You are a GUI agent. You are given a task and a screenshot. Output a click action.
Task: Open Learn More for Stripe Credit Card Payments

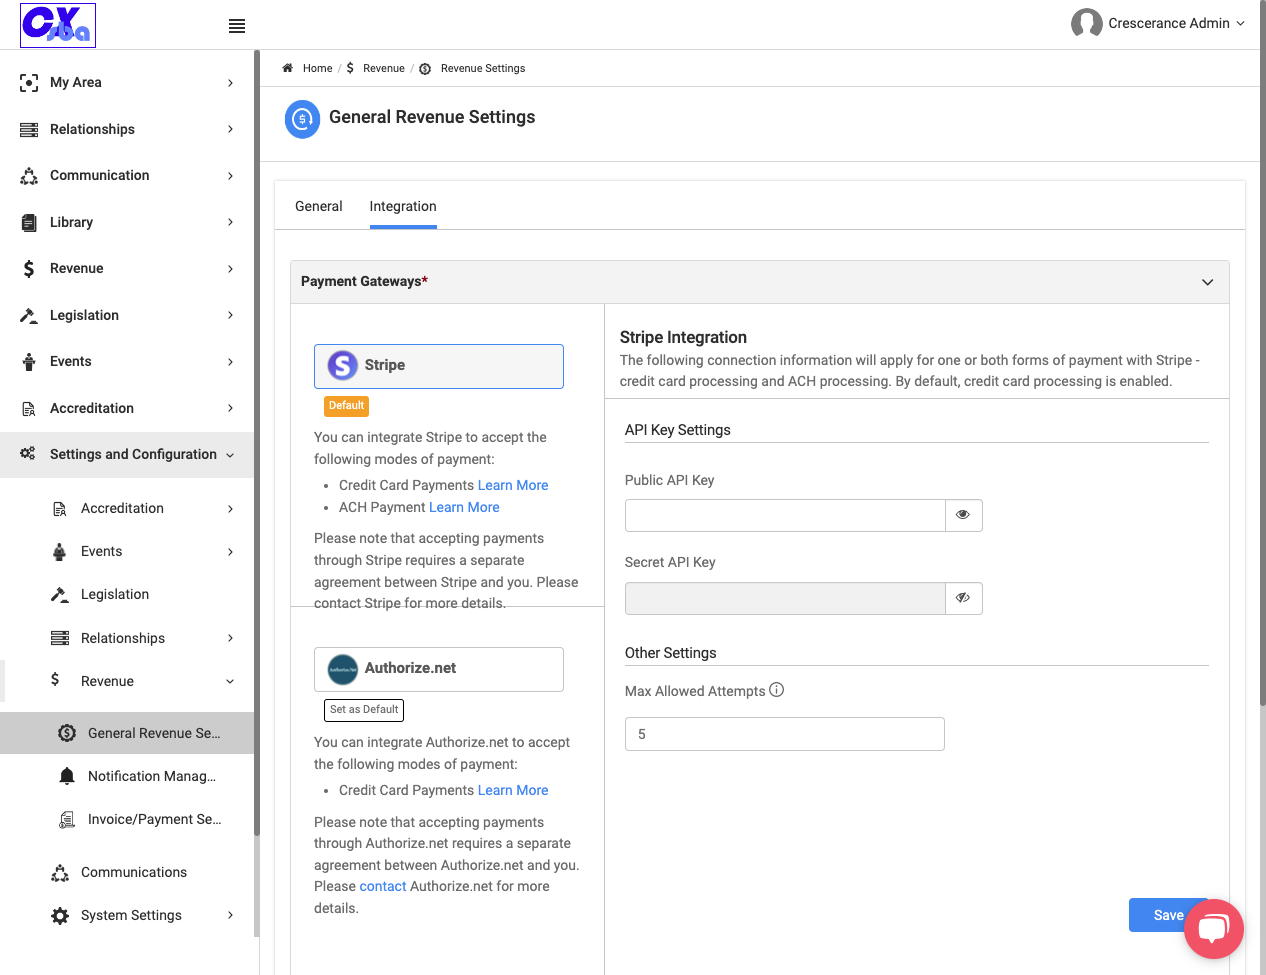513,485
